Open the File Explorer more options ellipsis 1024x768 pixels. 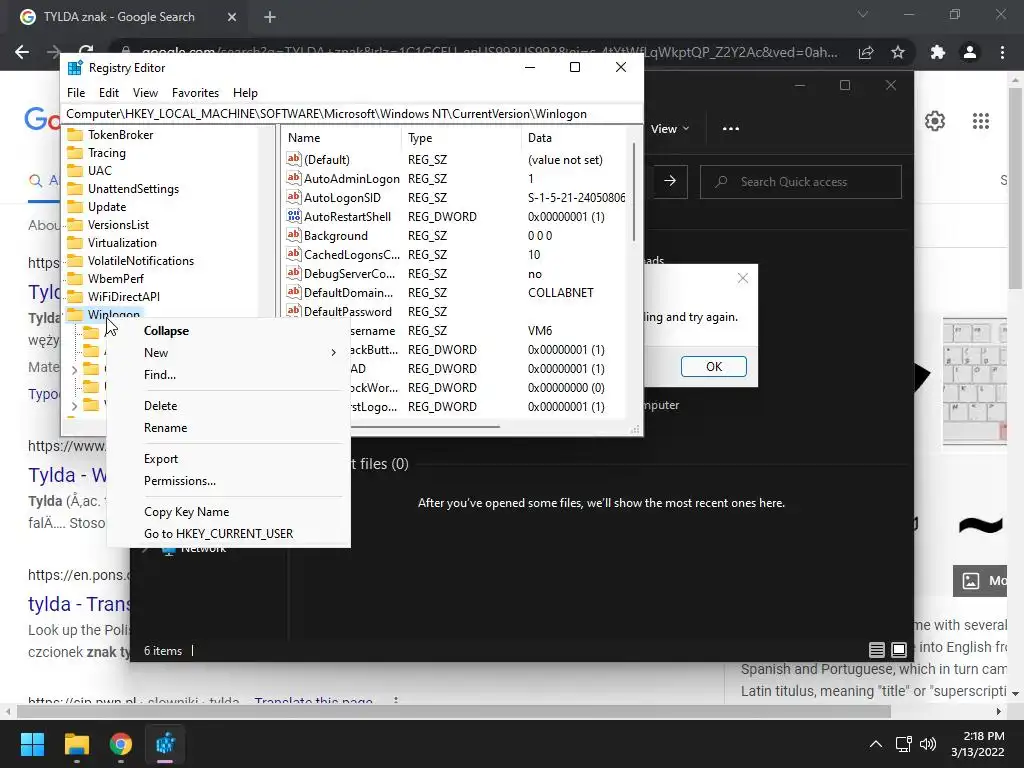point(731,129)
